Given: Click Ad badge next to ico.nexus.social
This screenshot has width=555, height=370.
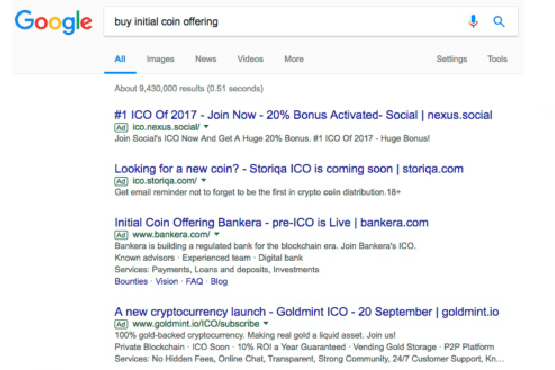Looking at the screenshot, I should (121, 127).
